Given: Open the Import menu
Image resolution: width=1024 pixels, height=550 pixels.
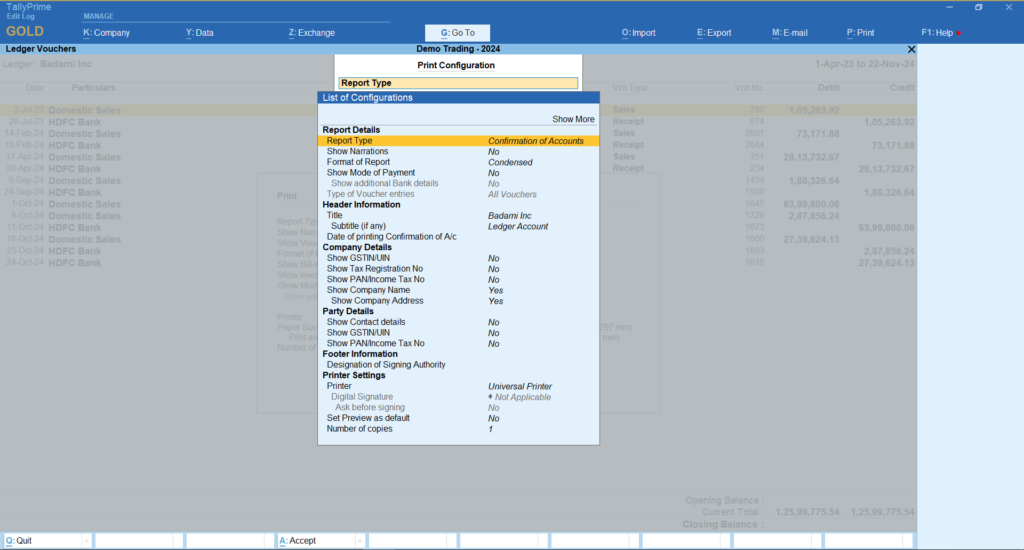Looking at the screenshot, I should tap(639, 33).
